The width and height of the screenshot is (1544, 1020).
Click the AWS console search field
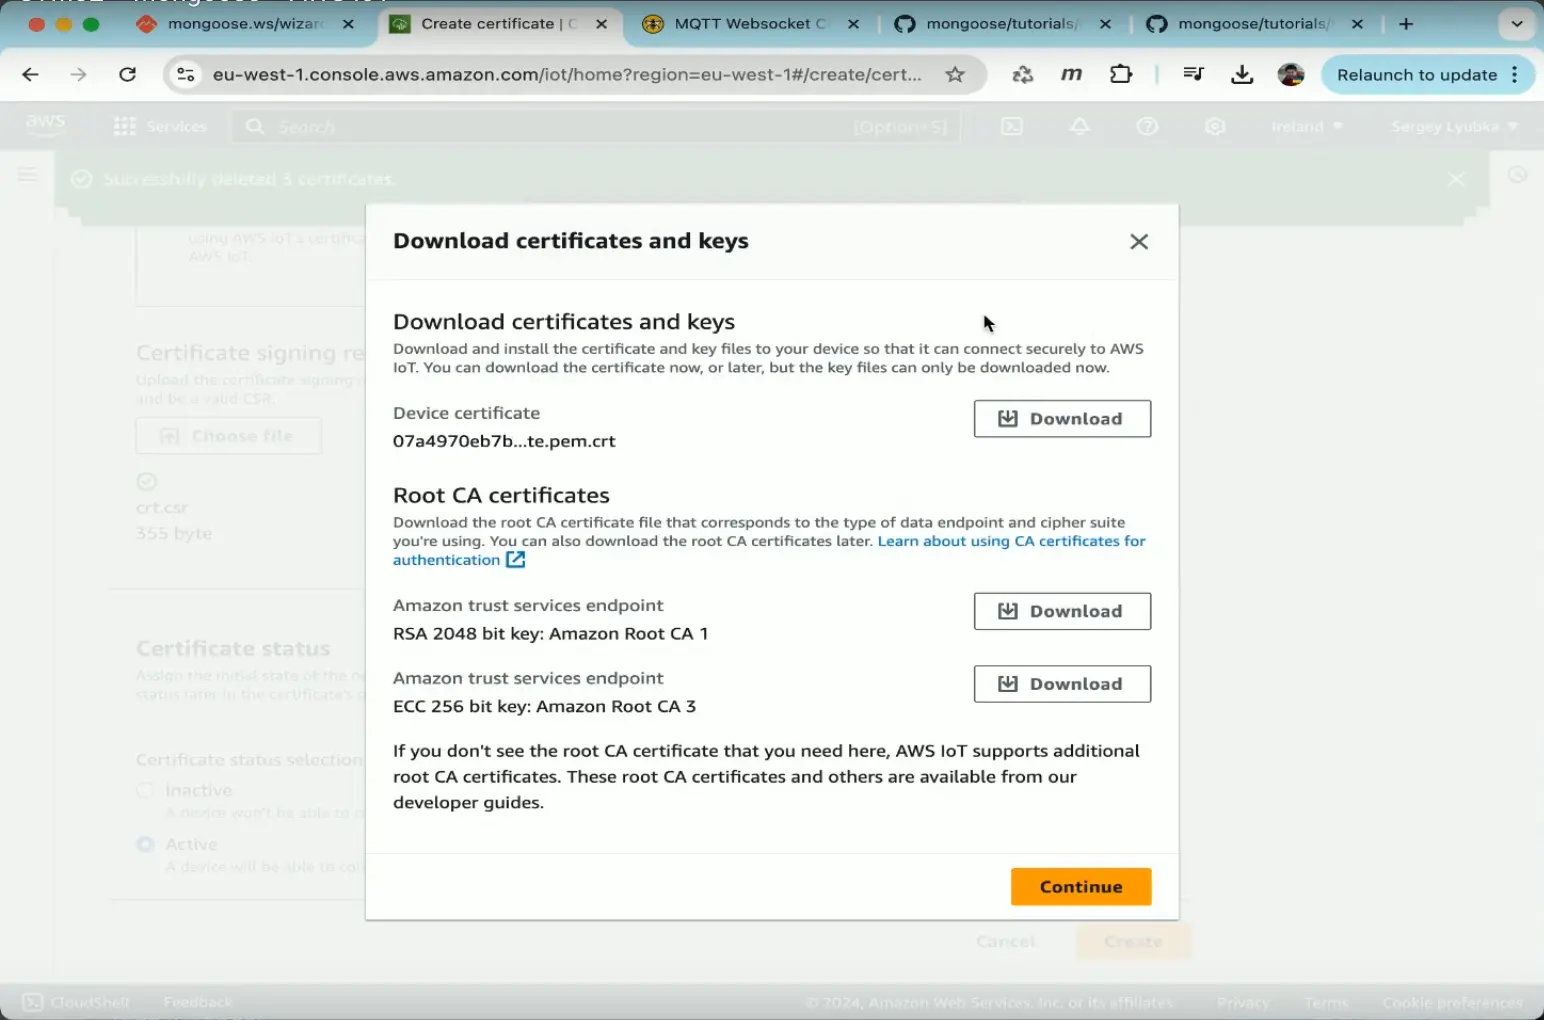coord(597,127)
